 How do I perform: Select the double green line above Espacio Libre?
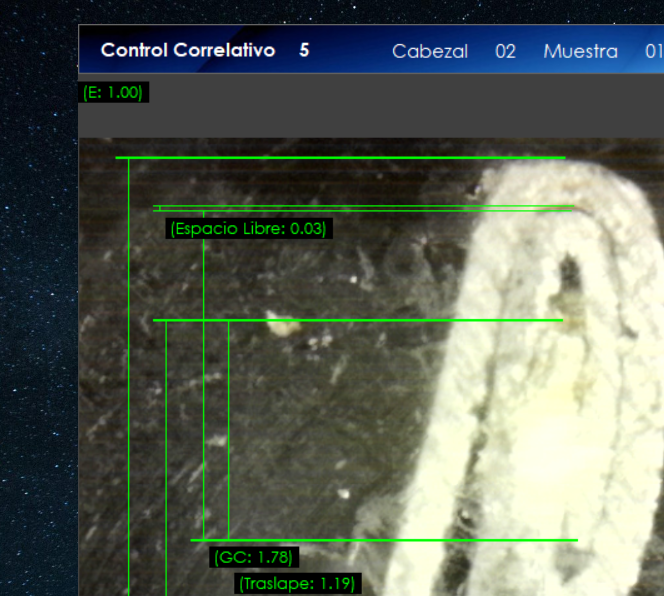(x=360, y=208)
